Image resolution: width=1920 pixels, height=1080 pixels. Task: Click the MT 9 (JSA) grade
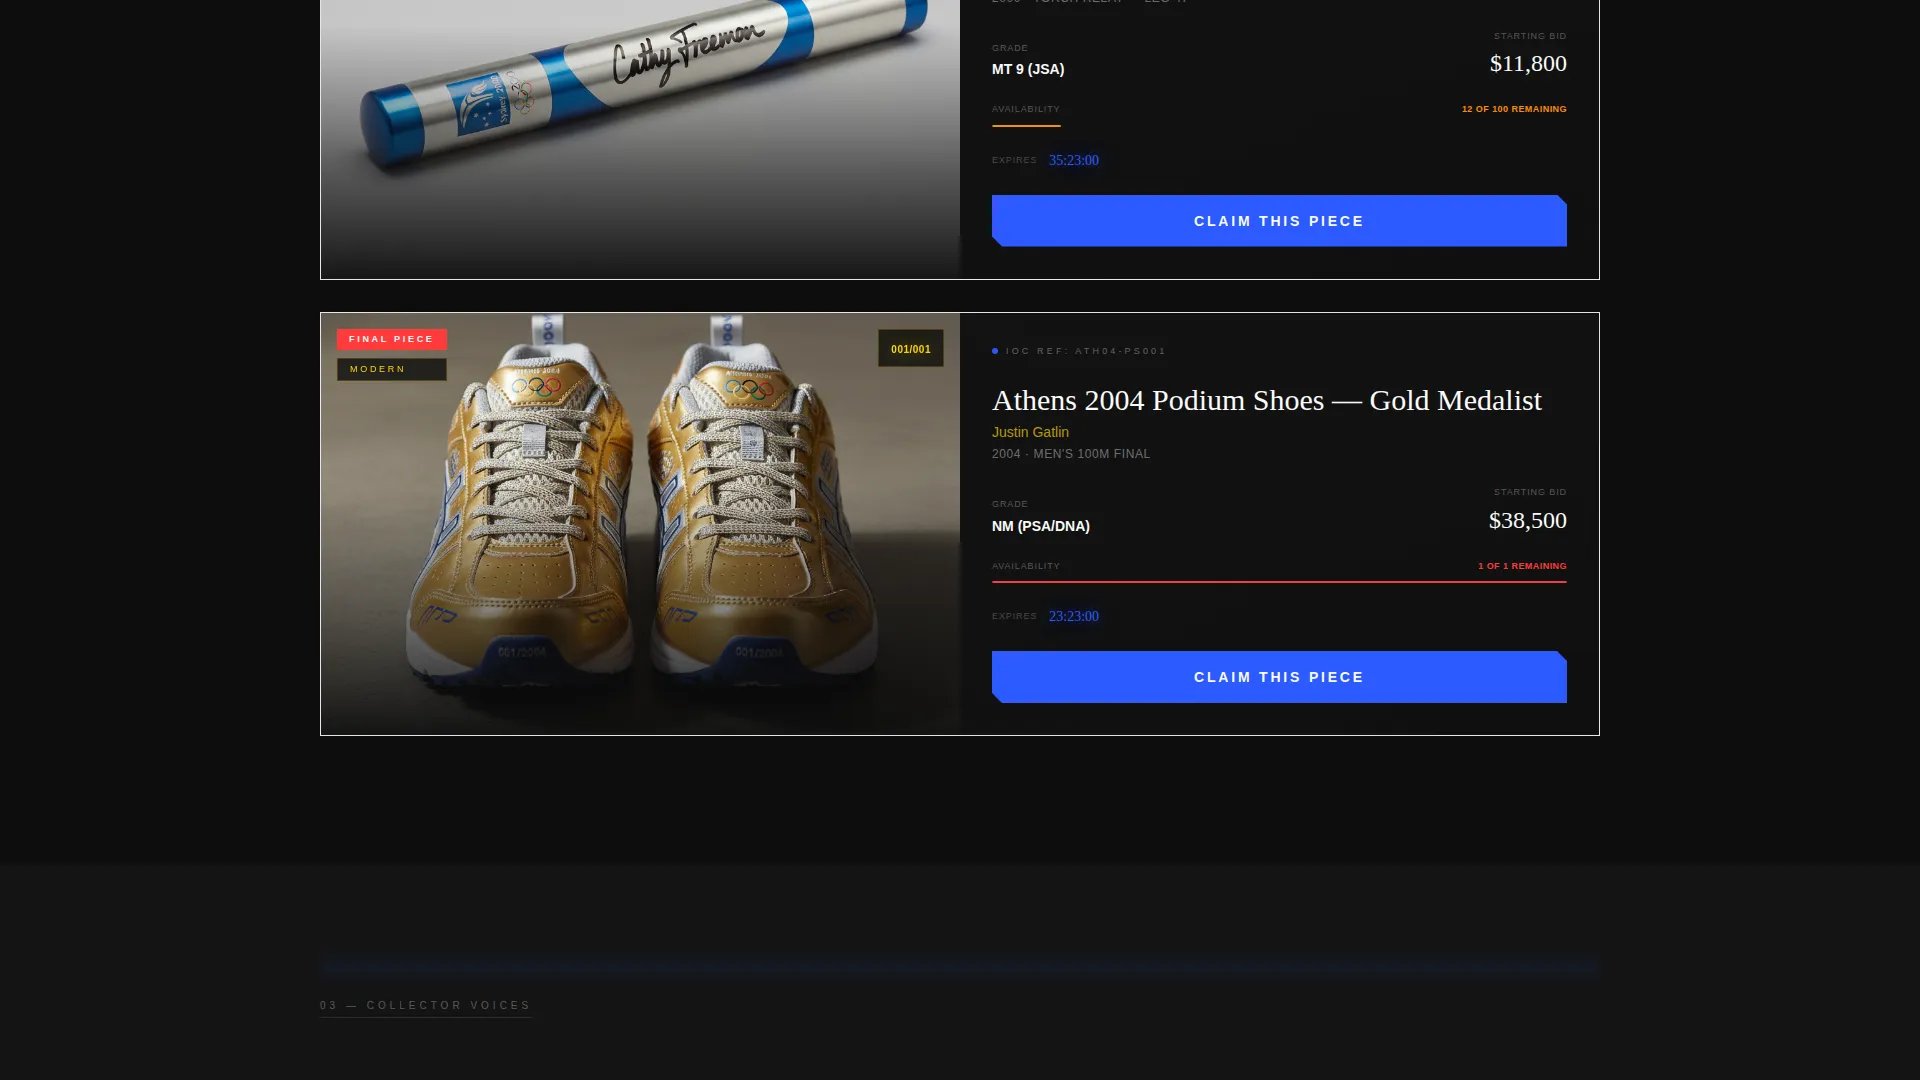pyautogui.click(x=1028, y=69)
